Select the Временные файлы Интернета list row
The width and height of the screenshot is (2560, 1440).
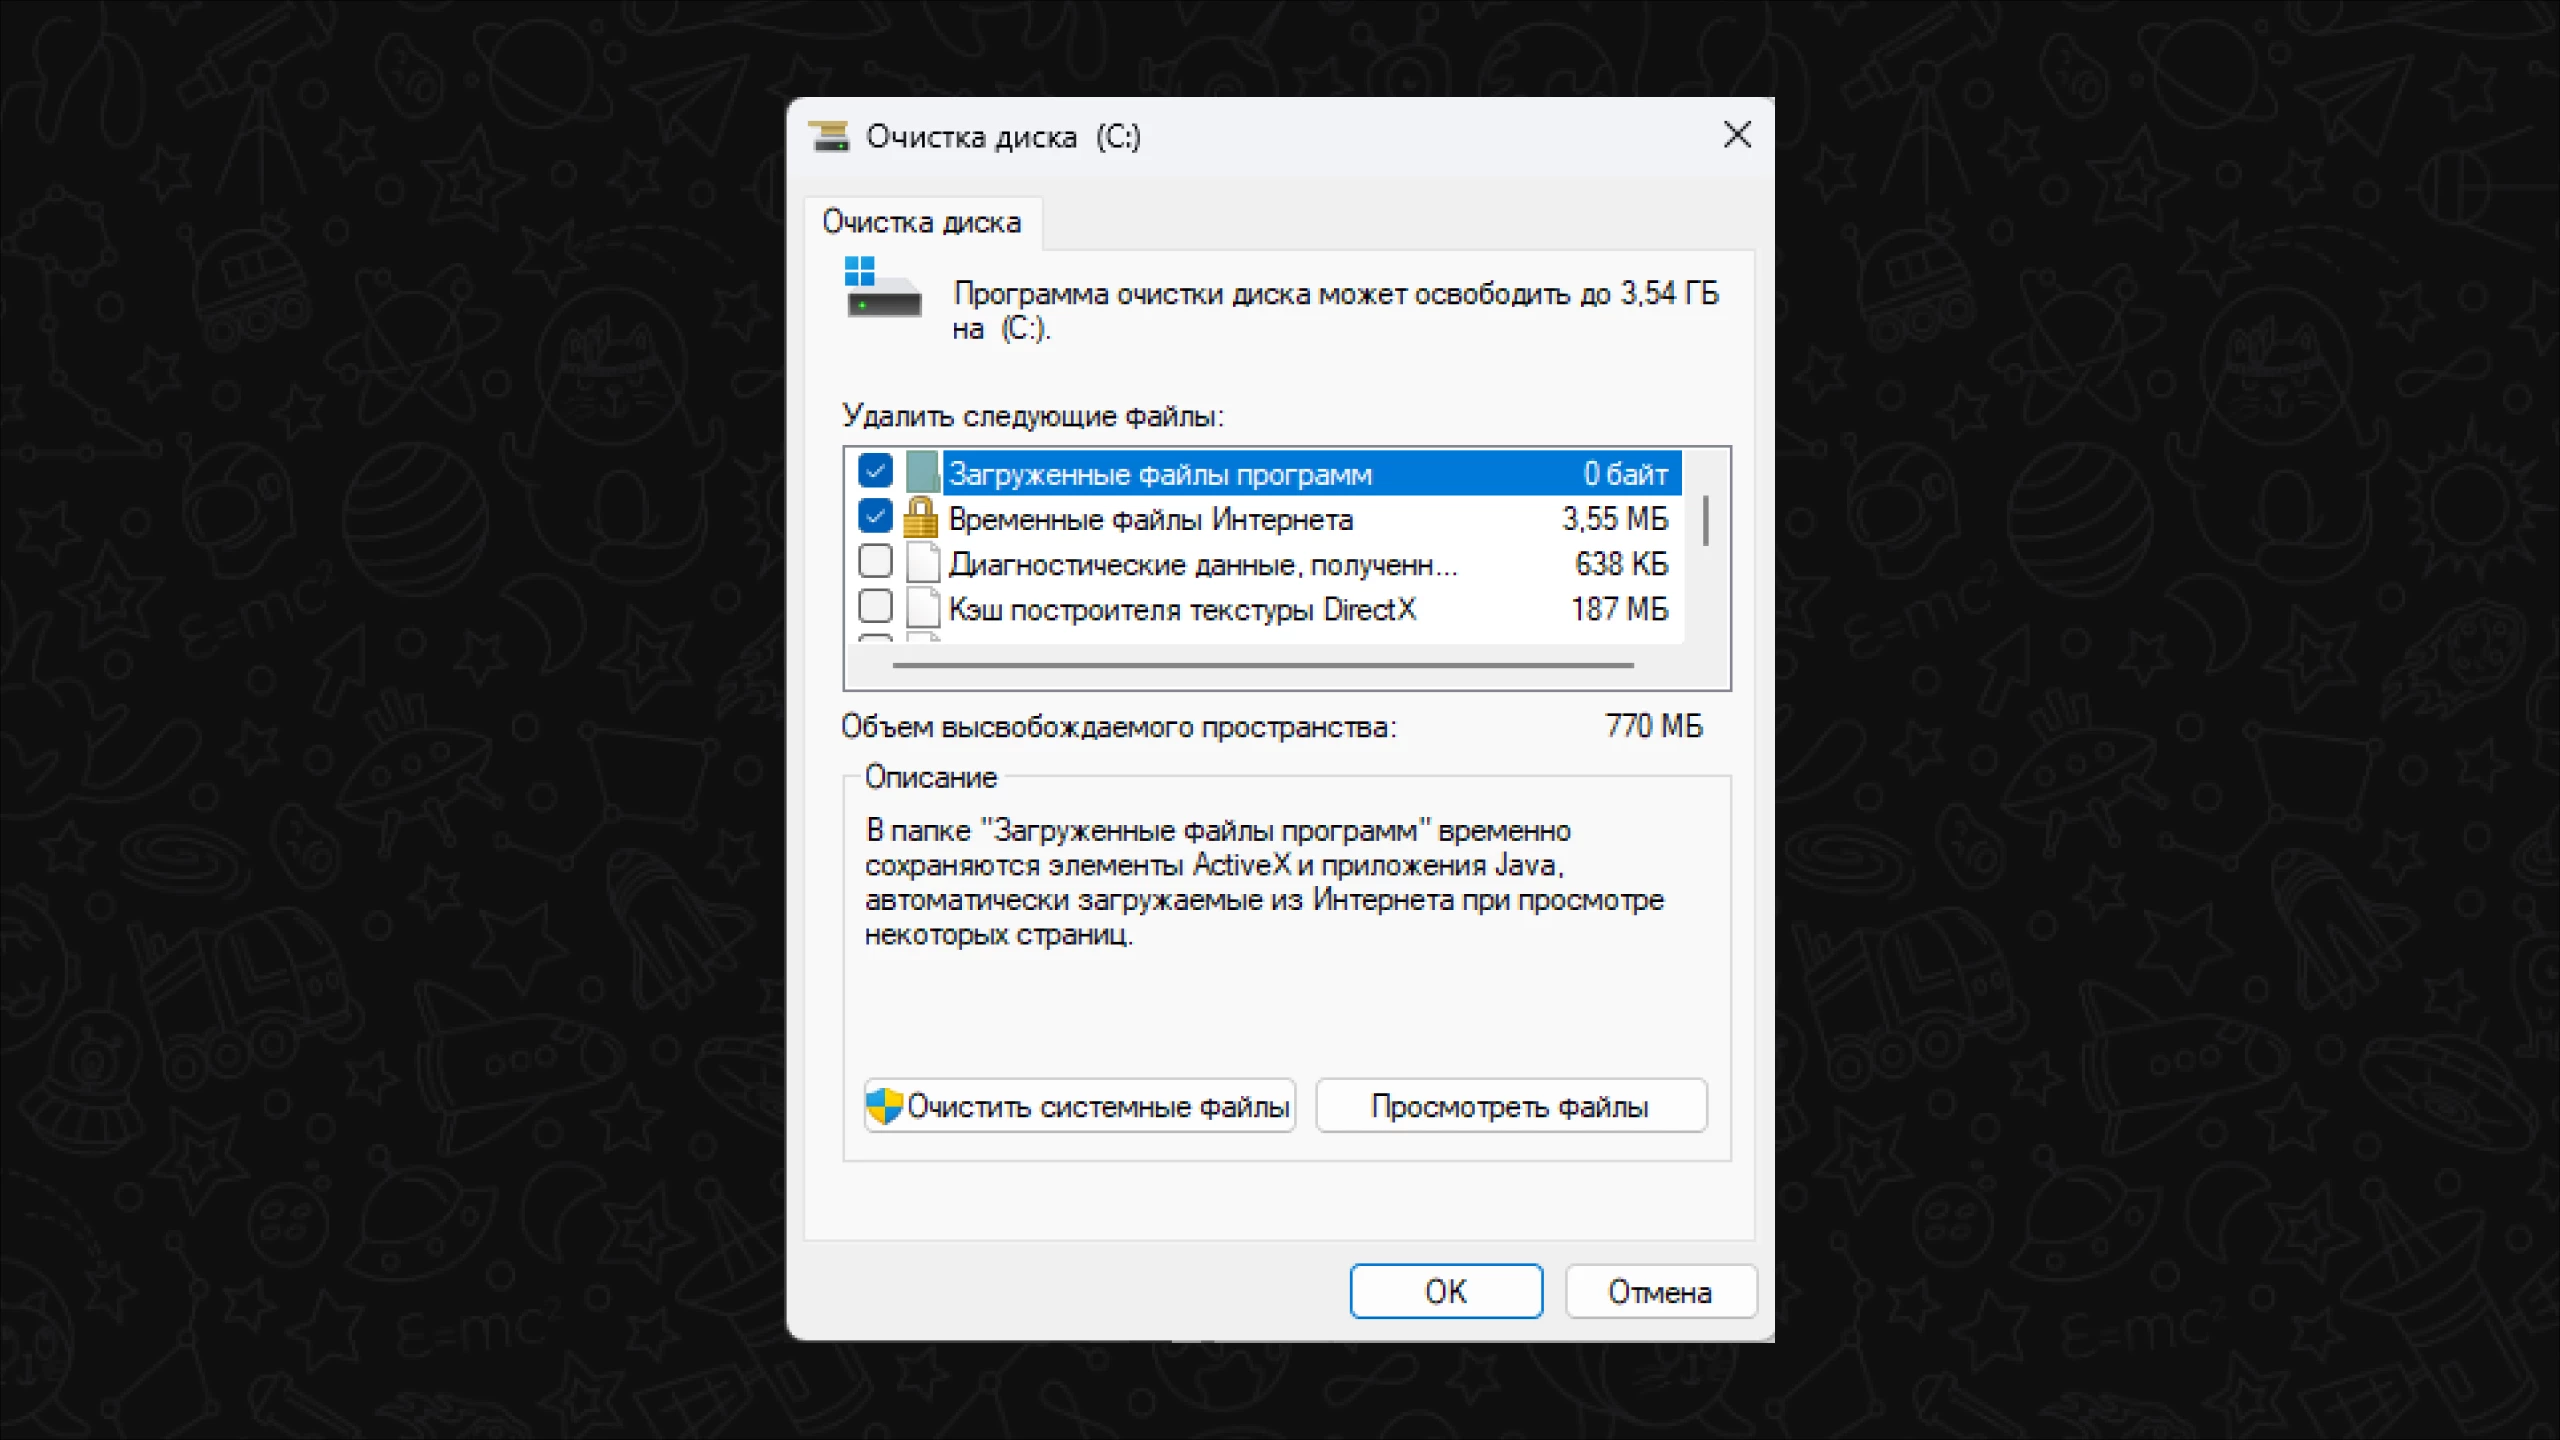(x=1150, y=519)
